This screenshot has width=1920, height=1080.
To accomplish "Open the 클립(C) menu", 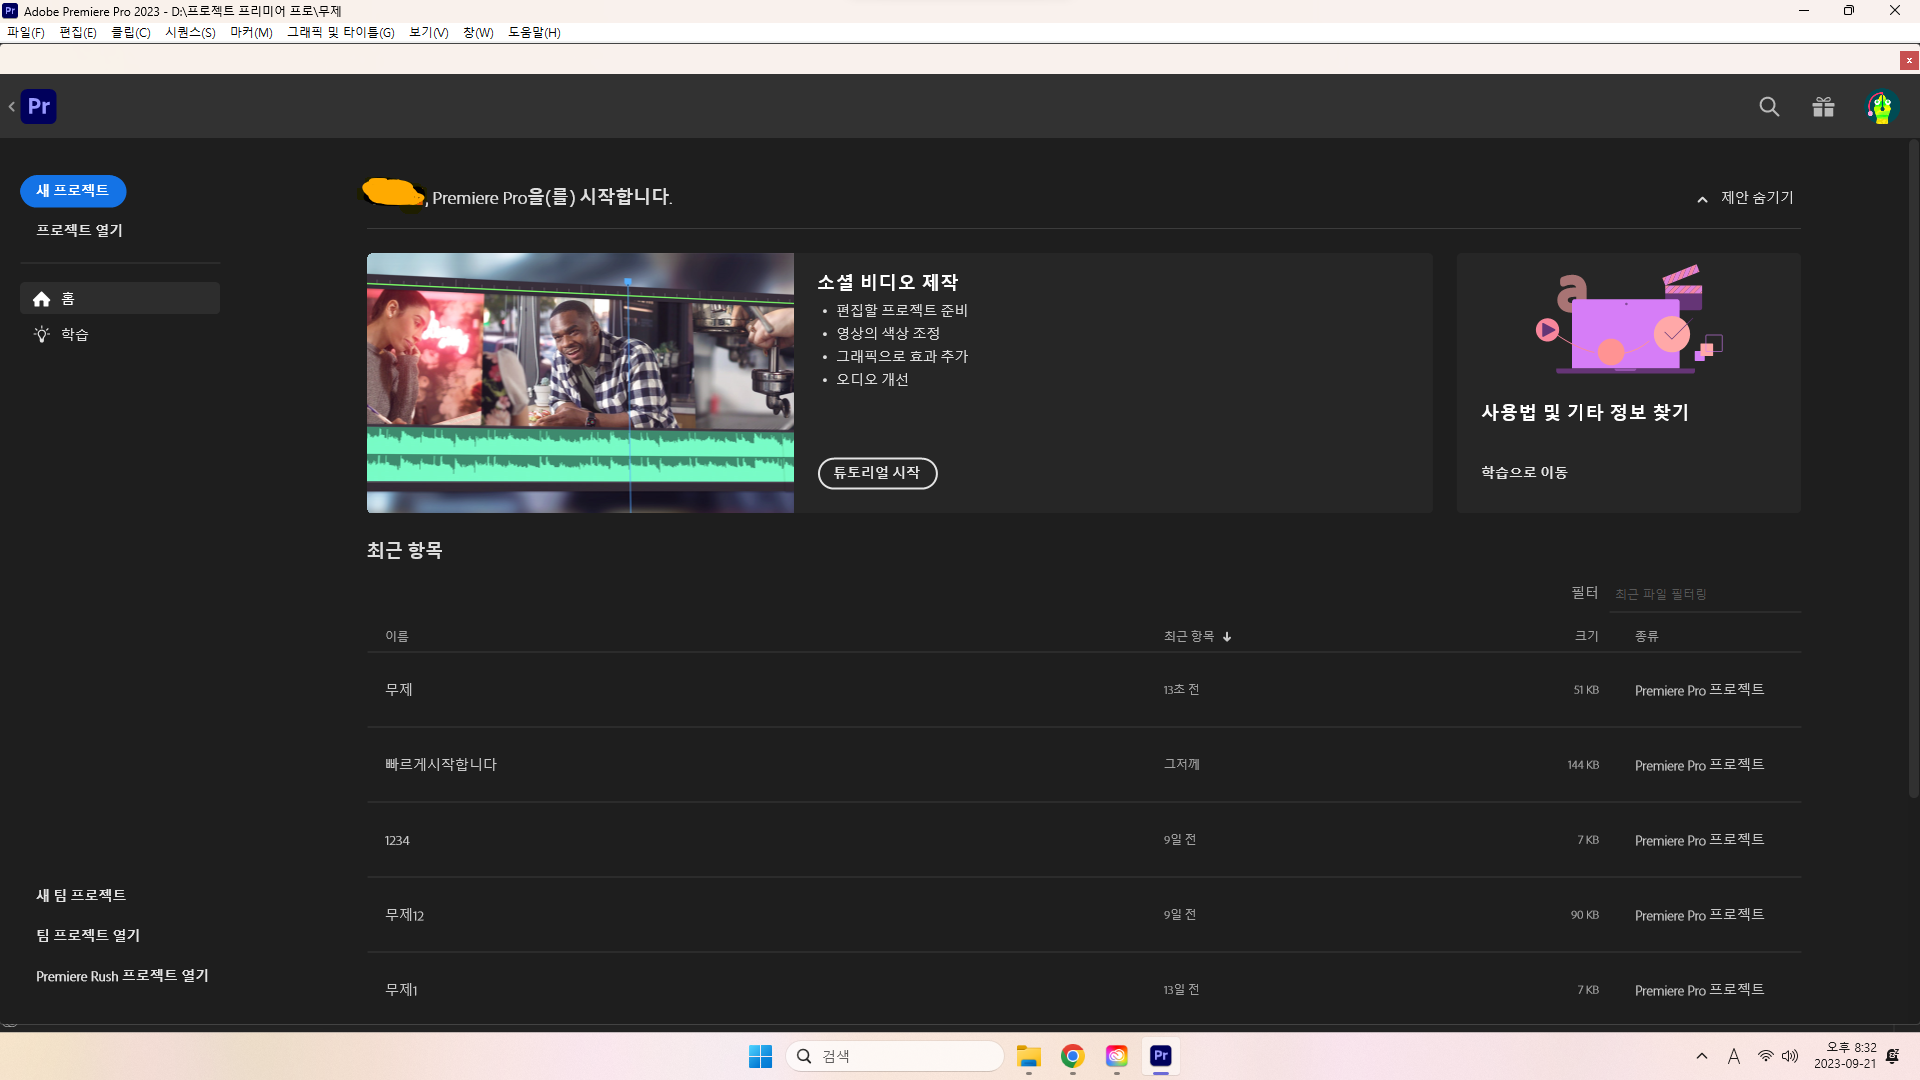I will click(131, 33).
